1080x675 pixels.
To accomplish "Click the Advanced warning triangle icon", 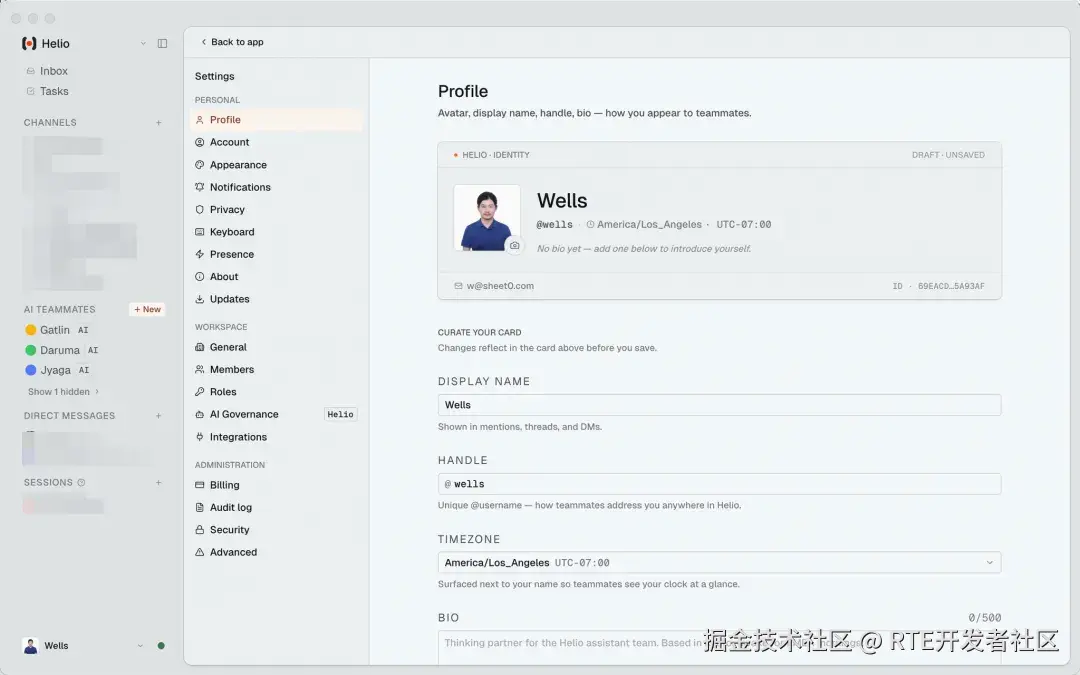I will coord(200,552).
